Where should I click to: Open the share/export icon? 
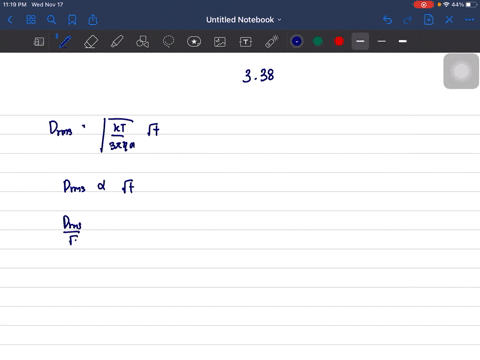tap(93, 20)
